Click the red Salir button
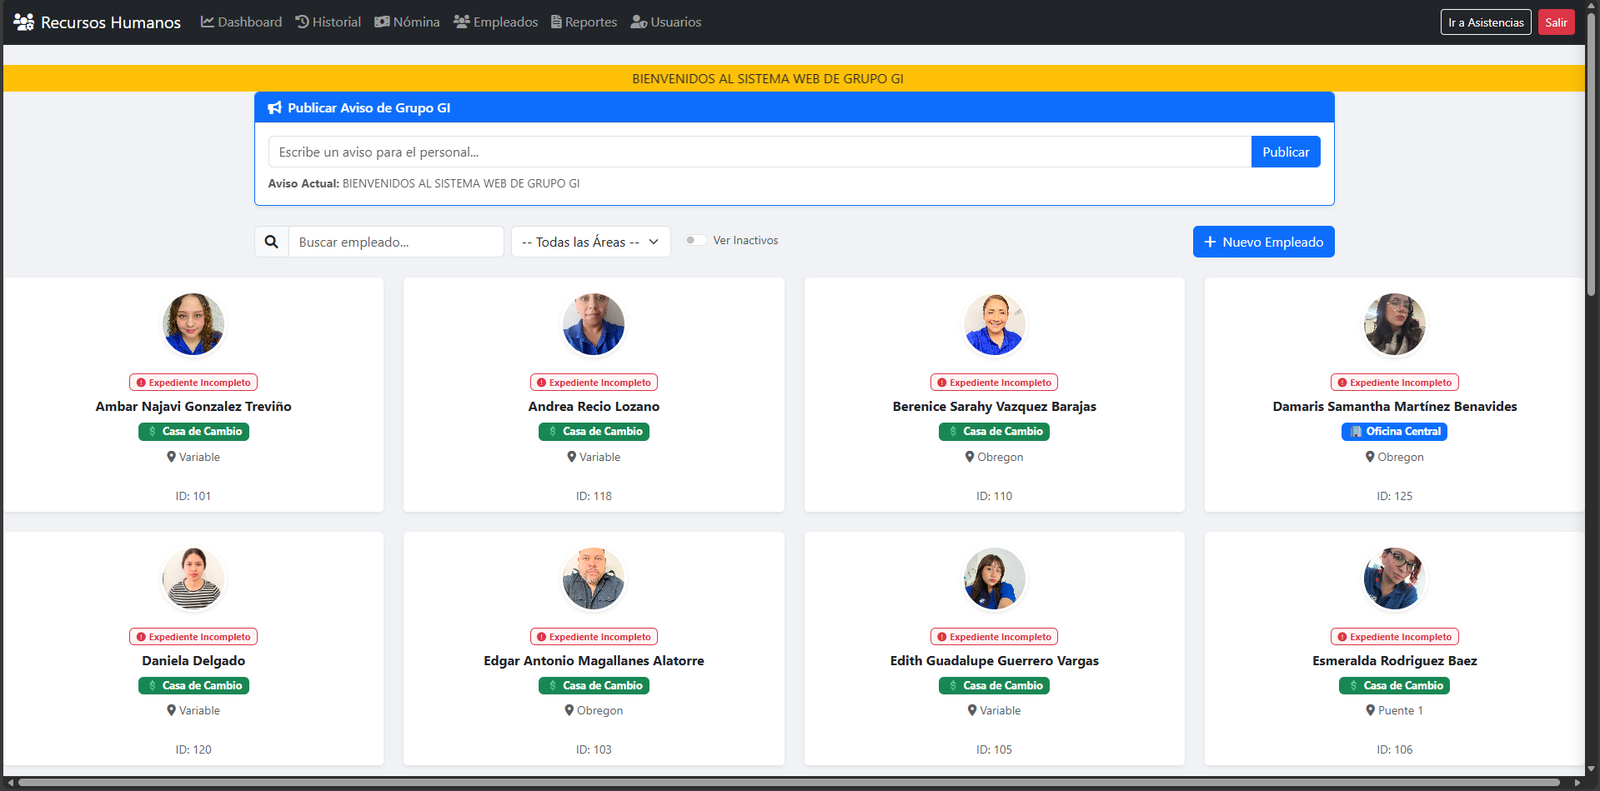The width and height of the screenshot is (1600, 791). pyautogui.click(x=1556, y=22)
